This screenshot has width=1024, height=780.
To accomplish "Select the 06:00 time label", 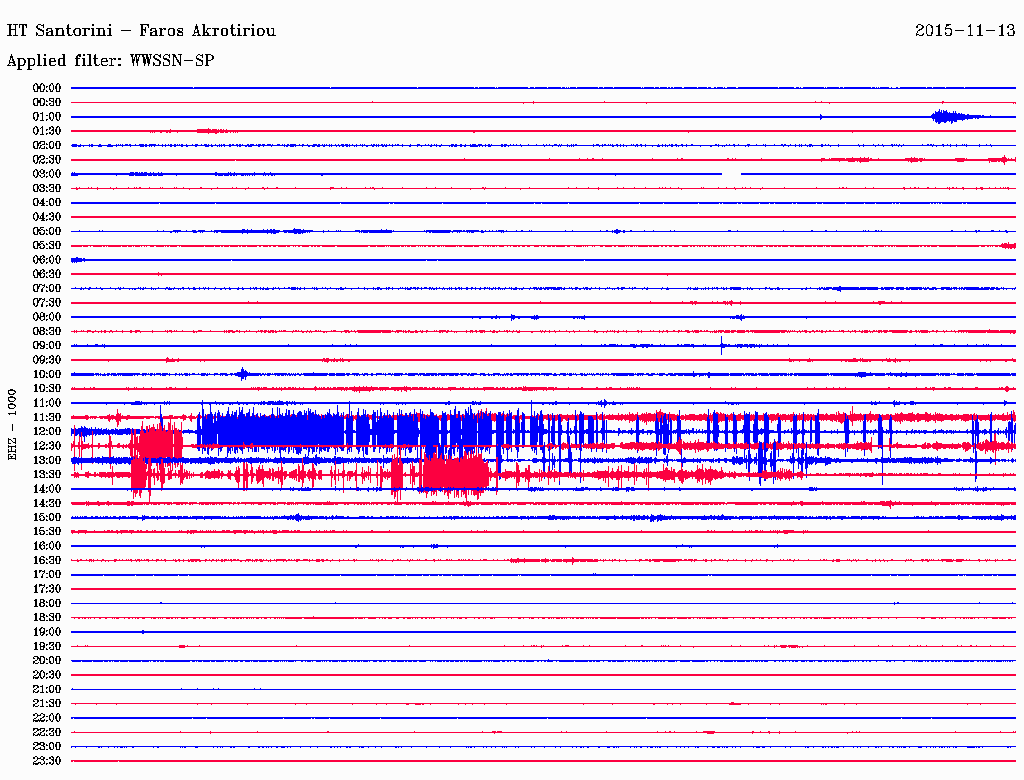I will pos(46,259).
